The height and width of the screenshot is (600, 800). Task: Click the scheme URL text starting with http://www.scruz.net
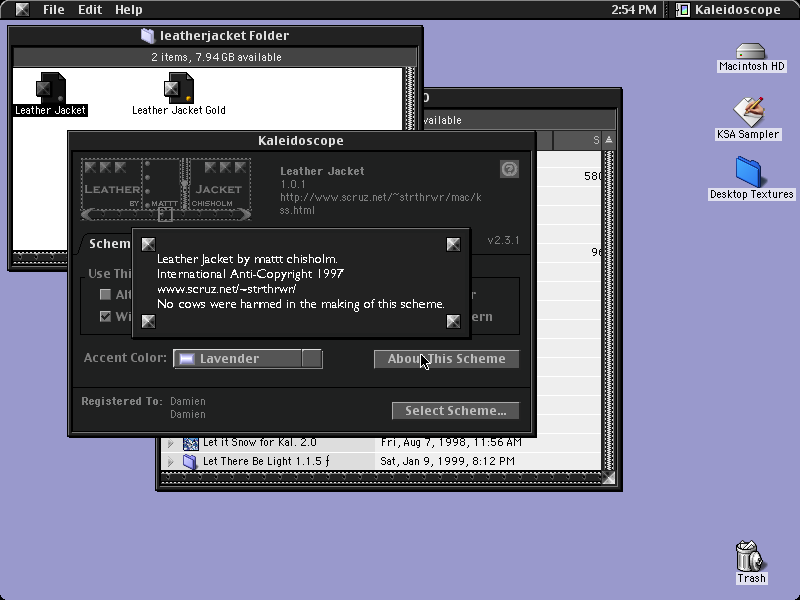pyautogui.click(x=381, y=204)
